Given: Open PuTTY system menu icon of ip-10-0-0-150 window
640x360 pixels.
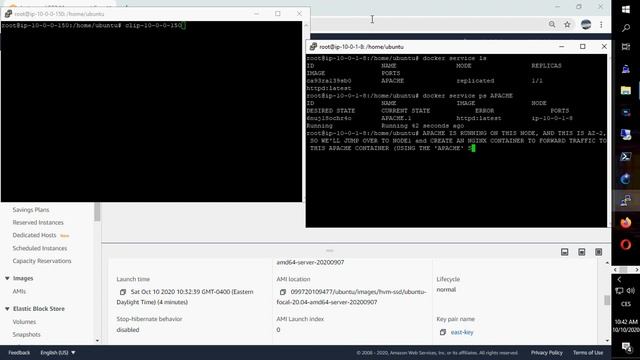Looking at the screenshot, I should coord(8,14).
